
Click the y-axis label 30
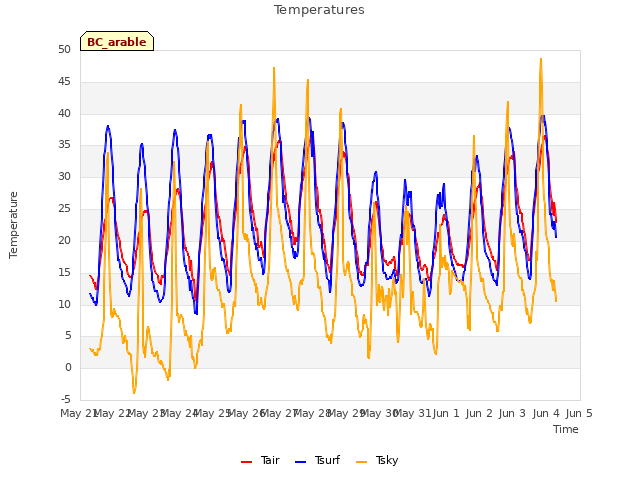tap(64, 176)
